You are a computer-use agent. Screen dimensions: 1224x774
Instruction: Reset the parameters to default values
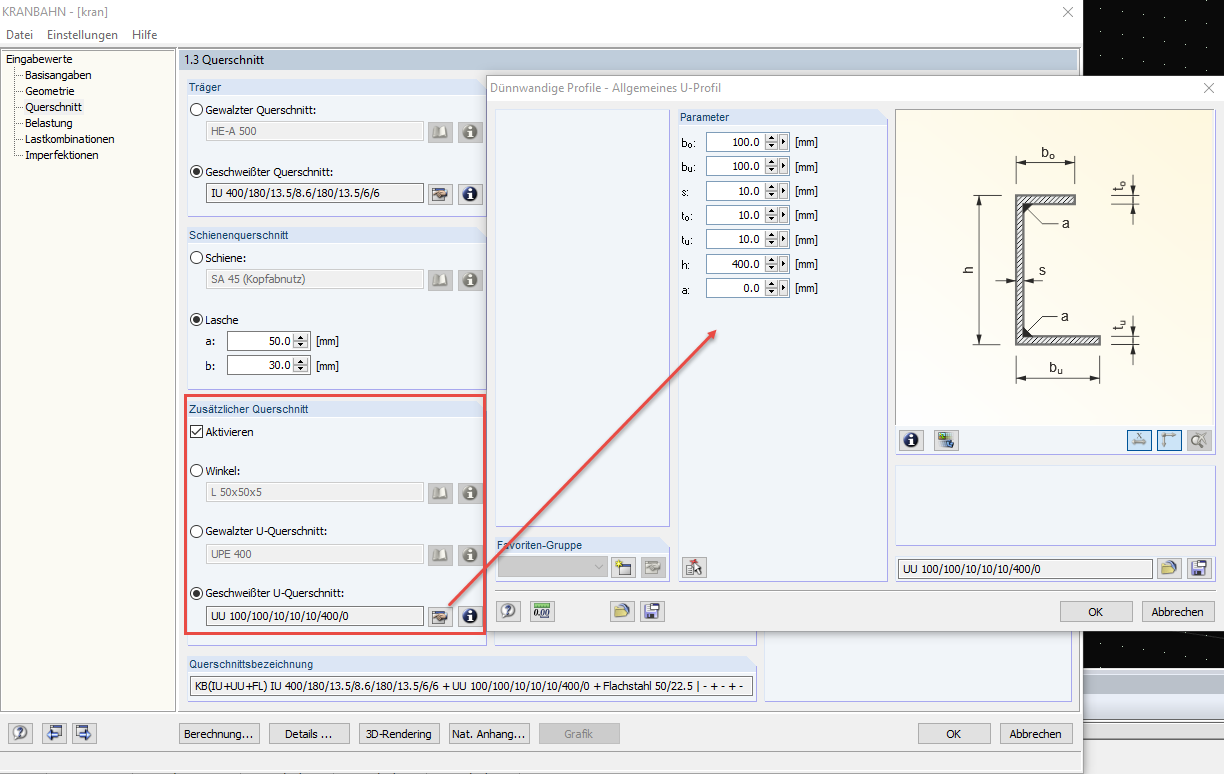click(x=694, y=567)
